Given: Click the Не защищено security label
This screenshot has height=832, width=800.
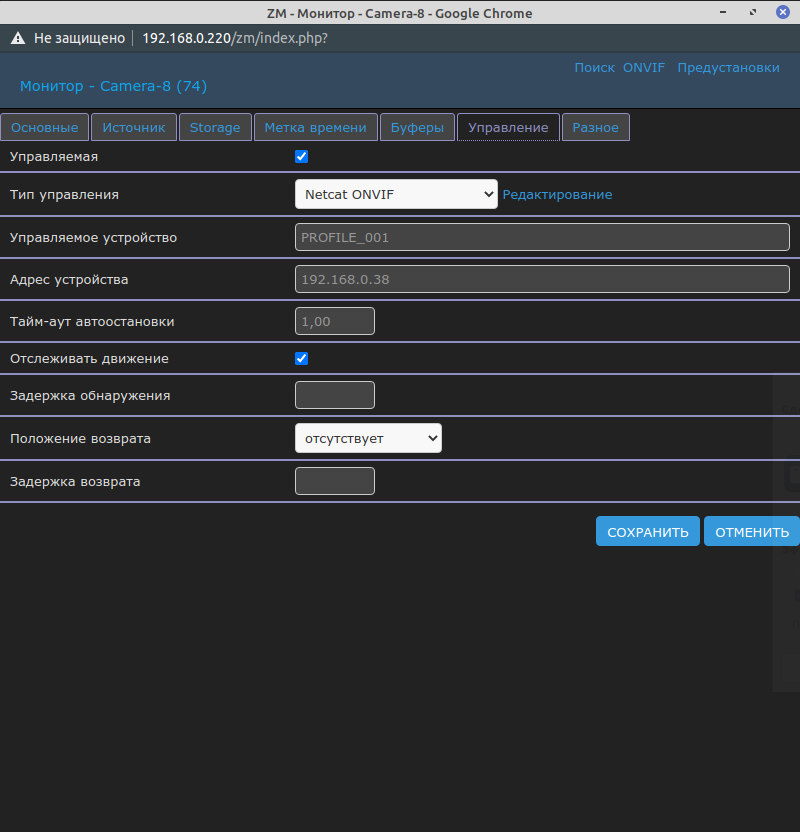Looking at the screenshot, I should [x=80, y=38].
